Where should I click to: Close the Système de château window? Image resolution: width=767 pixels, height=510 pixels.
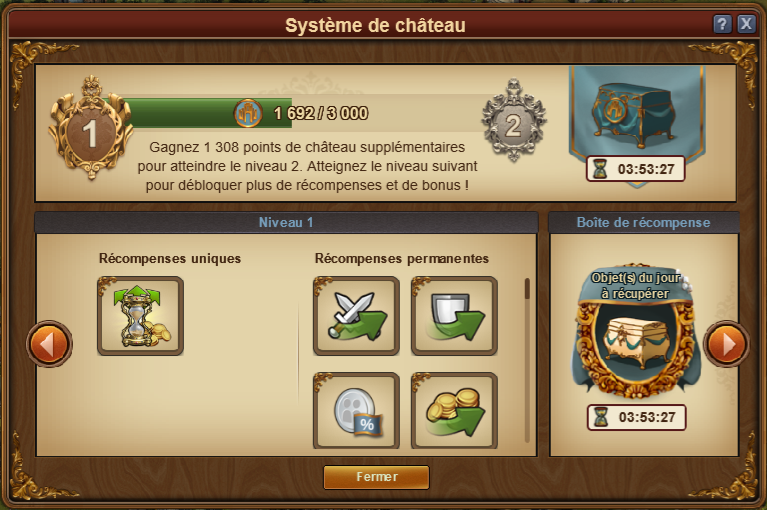click(745, 24)
